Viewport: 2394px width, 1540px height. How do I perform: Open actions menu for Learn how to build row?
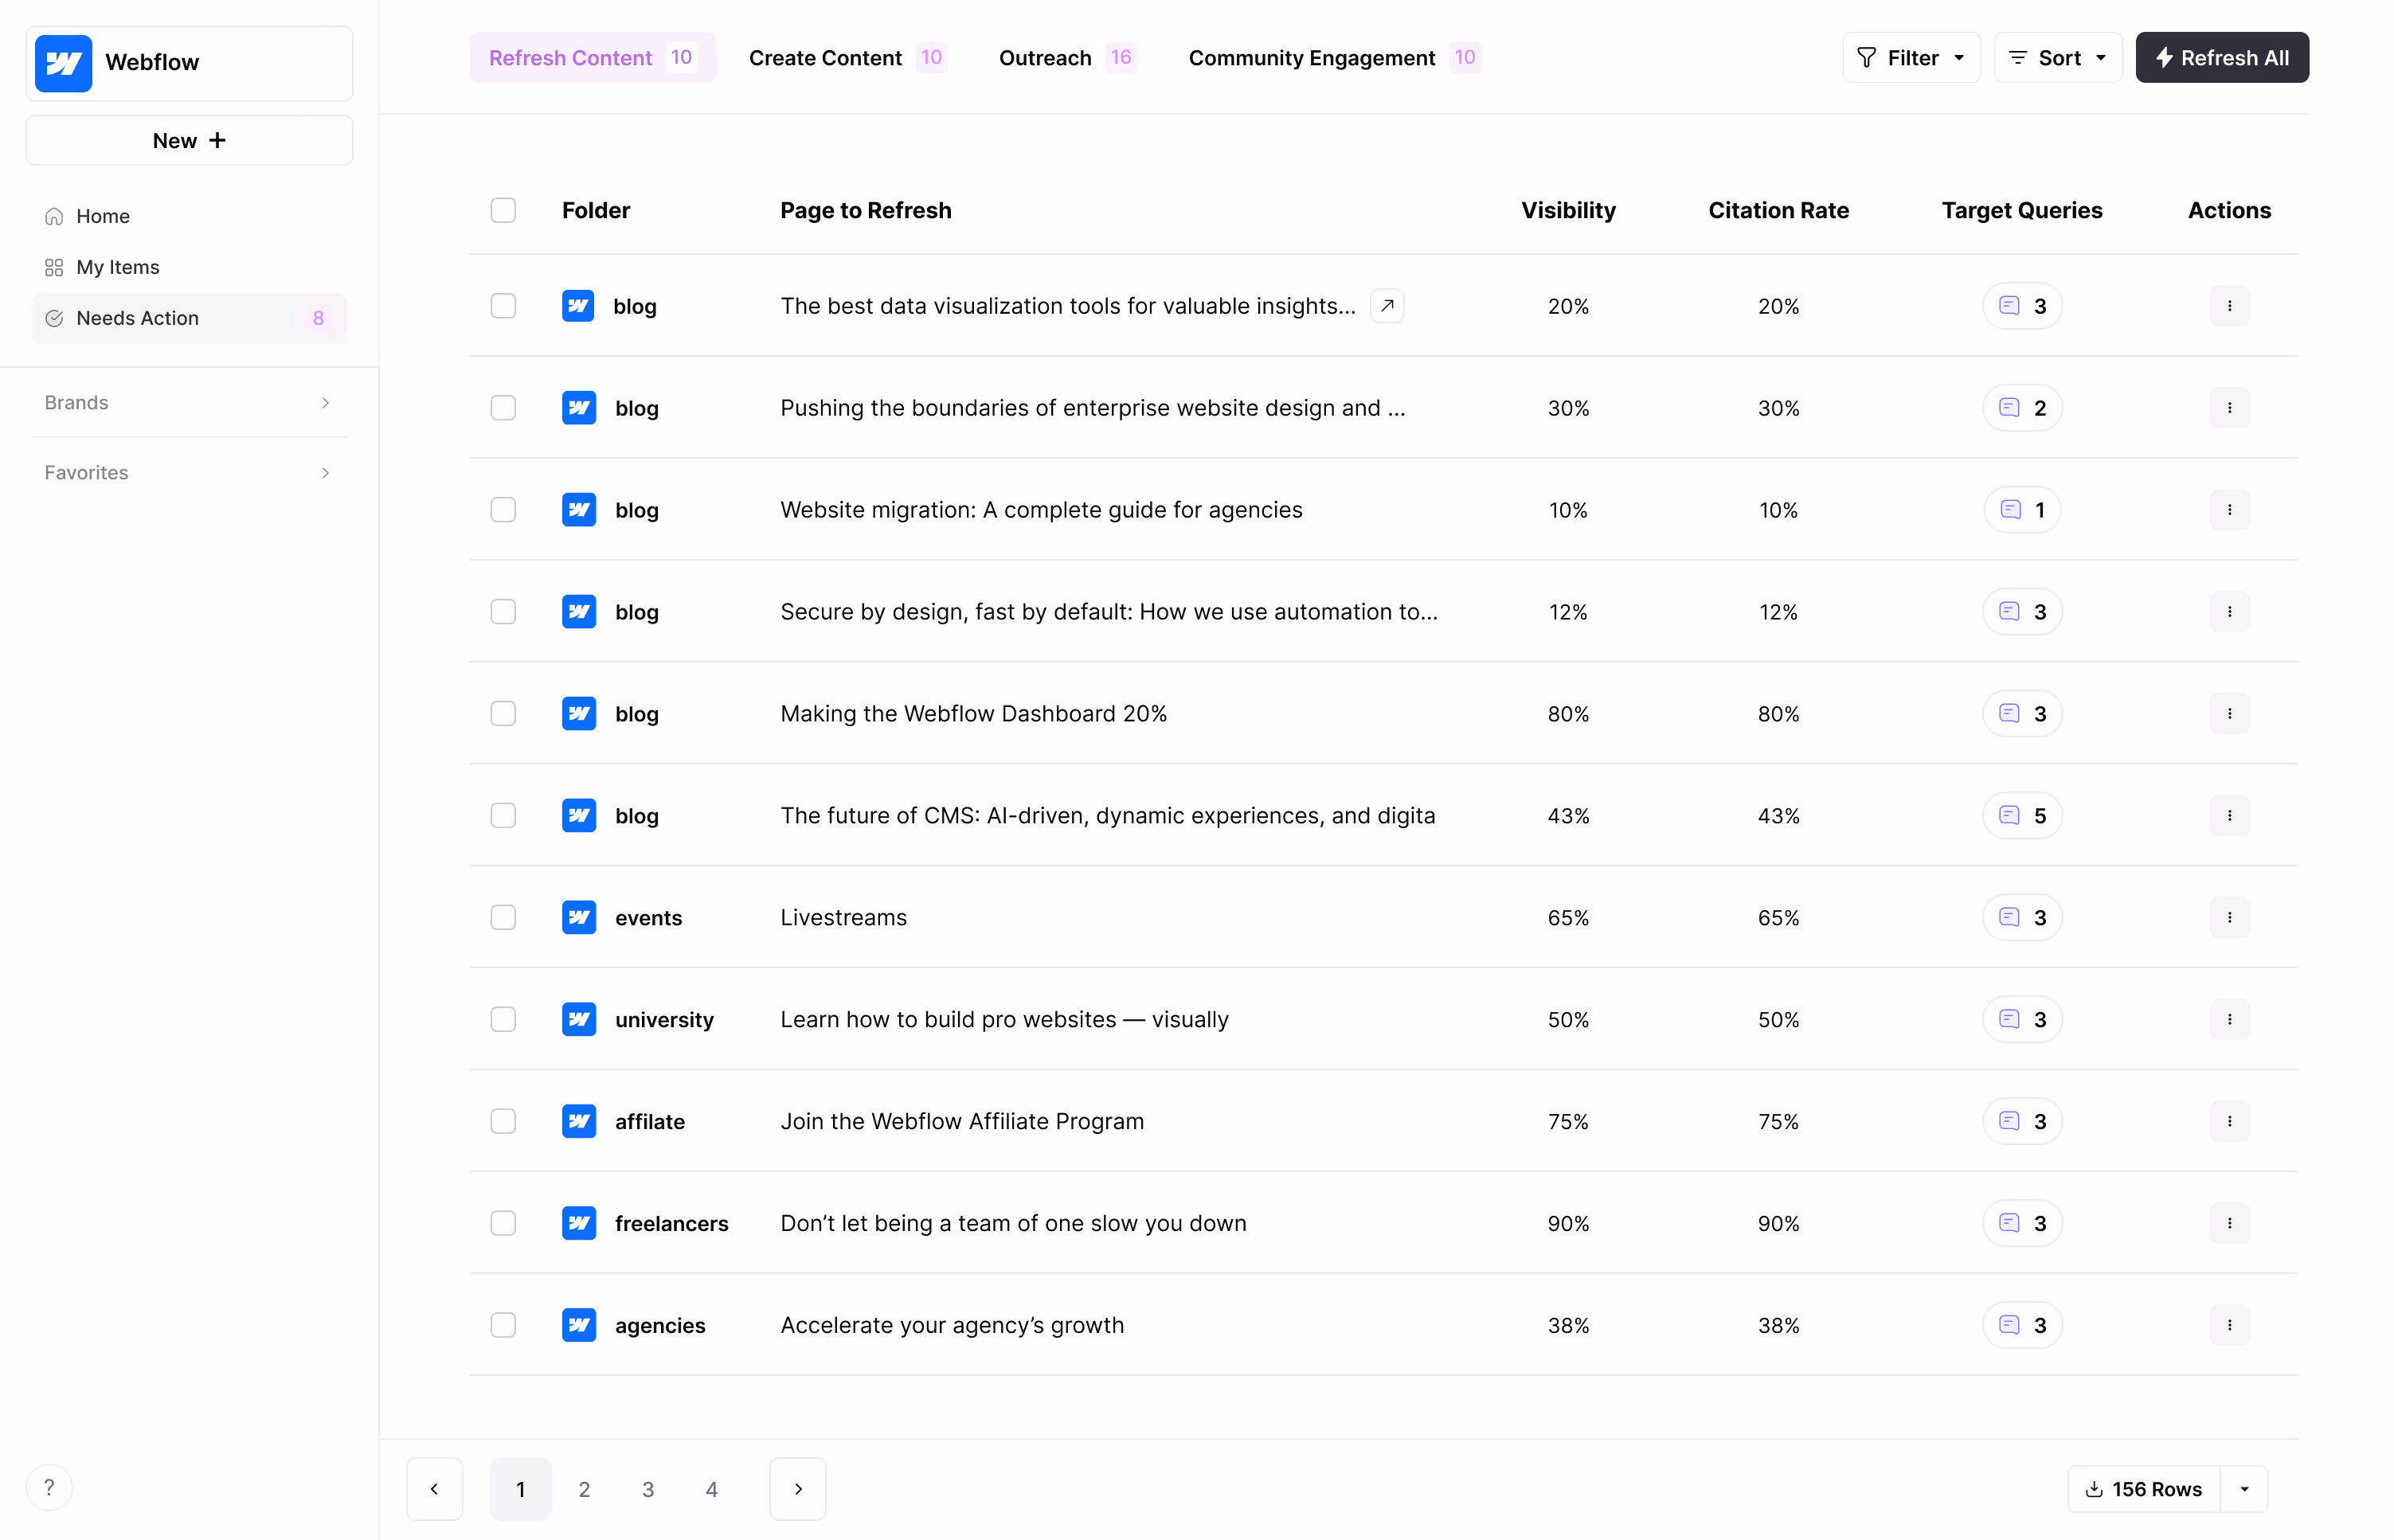click(x=2229, y=1019)
